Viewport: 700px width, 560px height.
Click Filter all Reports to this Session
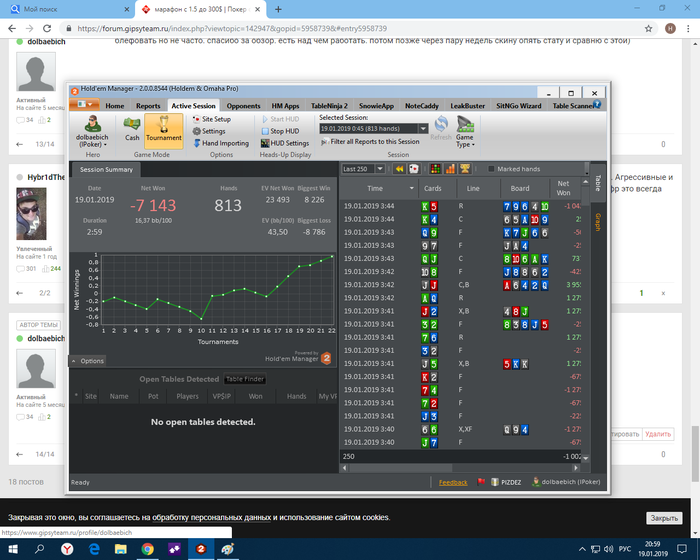[x=370, y=142]
